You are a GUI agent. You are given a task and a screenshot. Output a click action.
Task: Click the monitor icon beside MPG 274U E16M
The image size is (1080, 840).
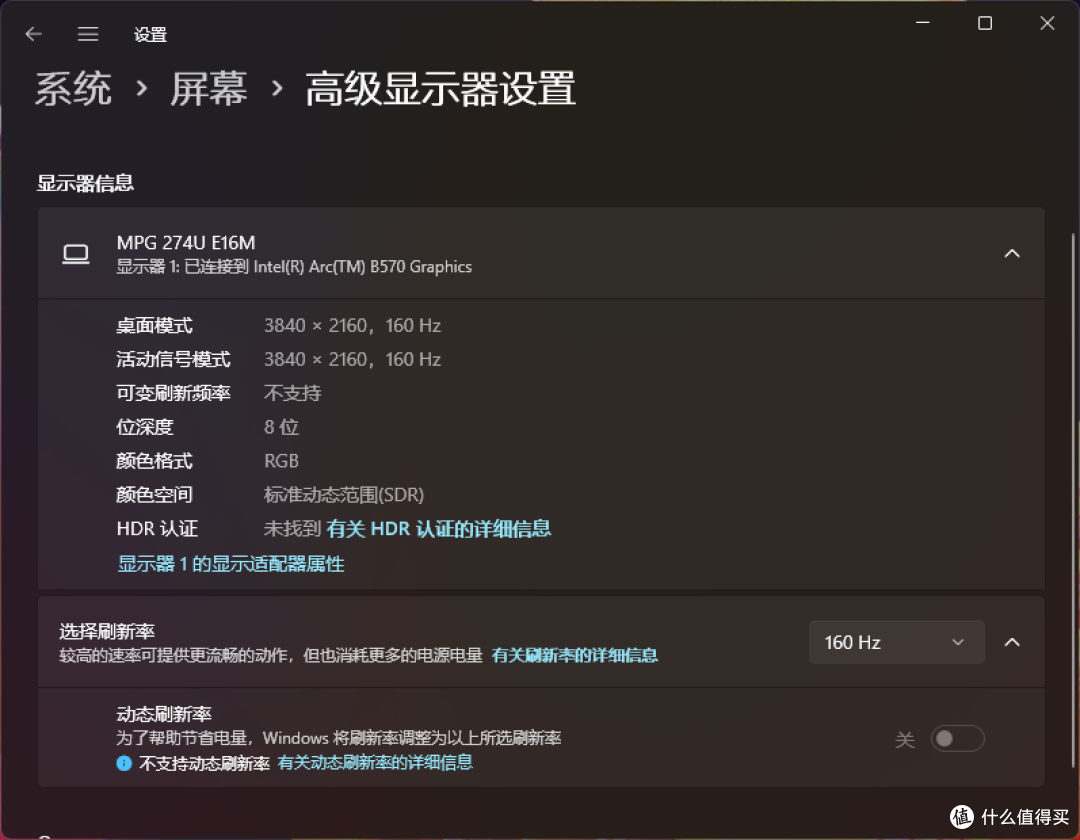click(x=76, y=254)
